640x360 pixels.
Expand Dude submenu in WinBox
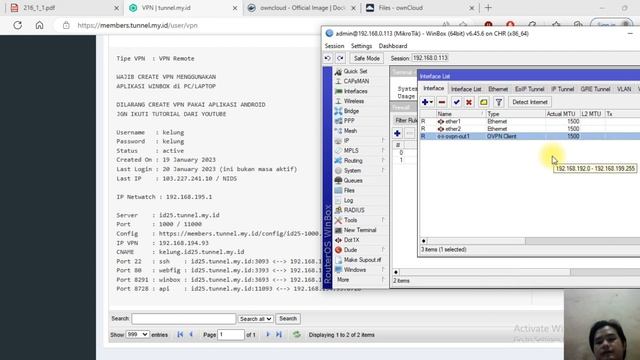click(x=359, y=250)
